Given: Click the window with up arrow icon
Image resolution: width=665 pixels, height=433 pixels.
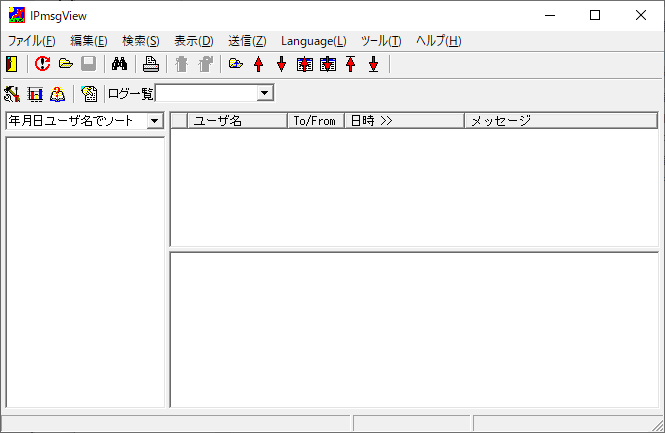Looking at the screenshot, I should click(x=305, y=64).
